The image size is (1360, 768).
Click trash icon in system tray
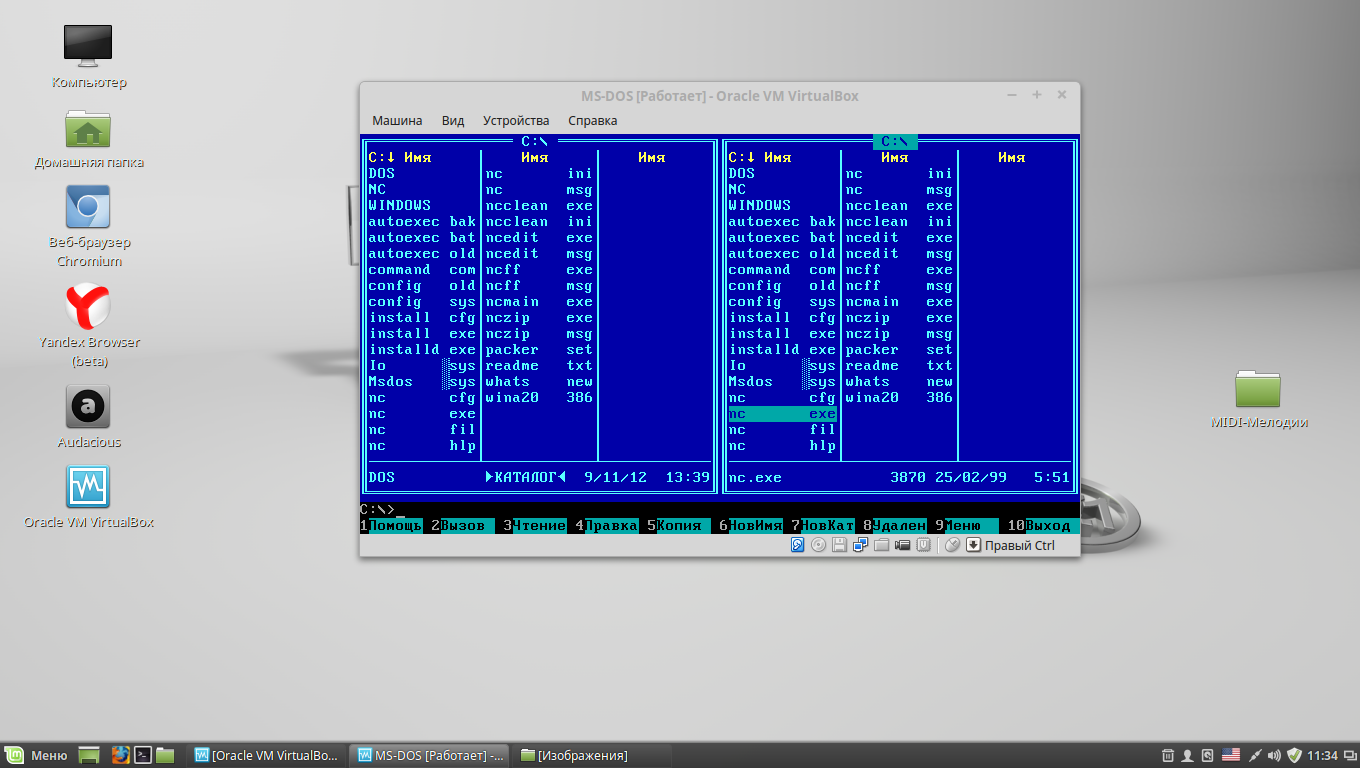(x=1168, y=755)
